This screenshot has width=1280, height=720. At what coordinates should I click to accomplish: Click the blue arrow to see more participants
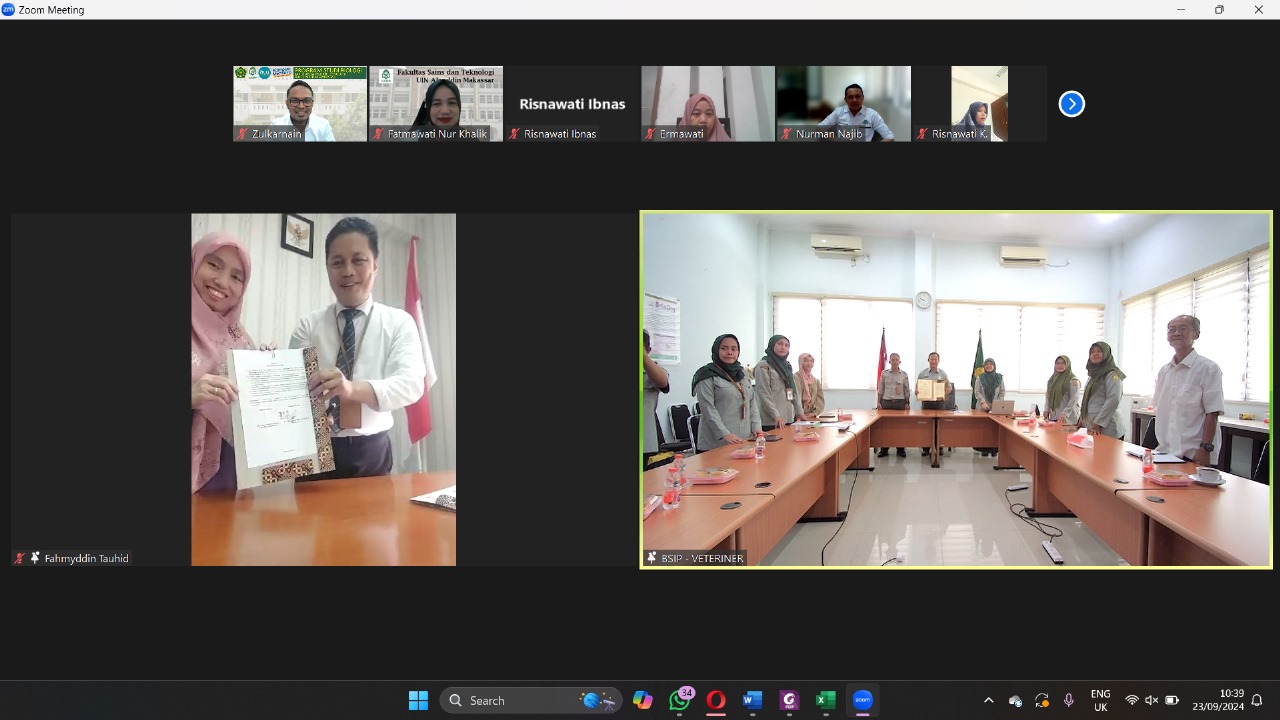coord(1071,103)
